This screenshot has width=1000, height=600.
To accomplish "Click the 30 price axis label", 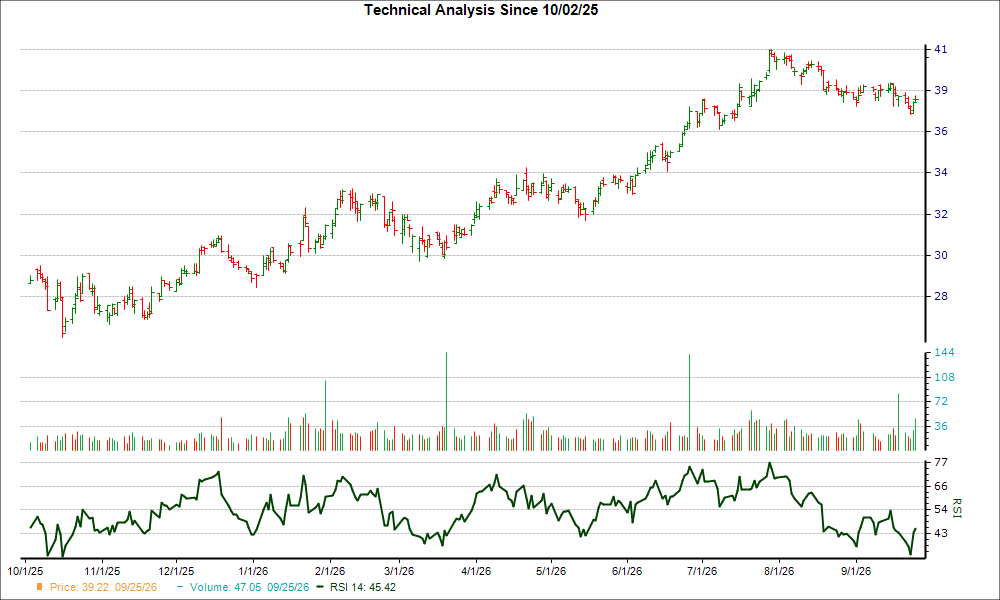I will [x=941, y=255].
